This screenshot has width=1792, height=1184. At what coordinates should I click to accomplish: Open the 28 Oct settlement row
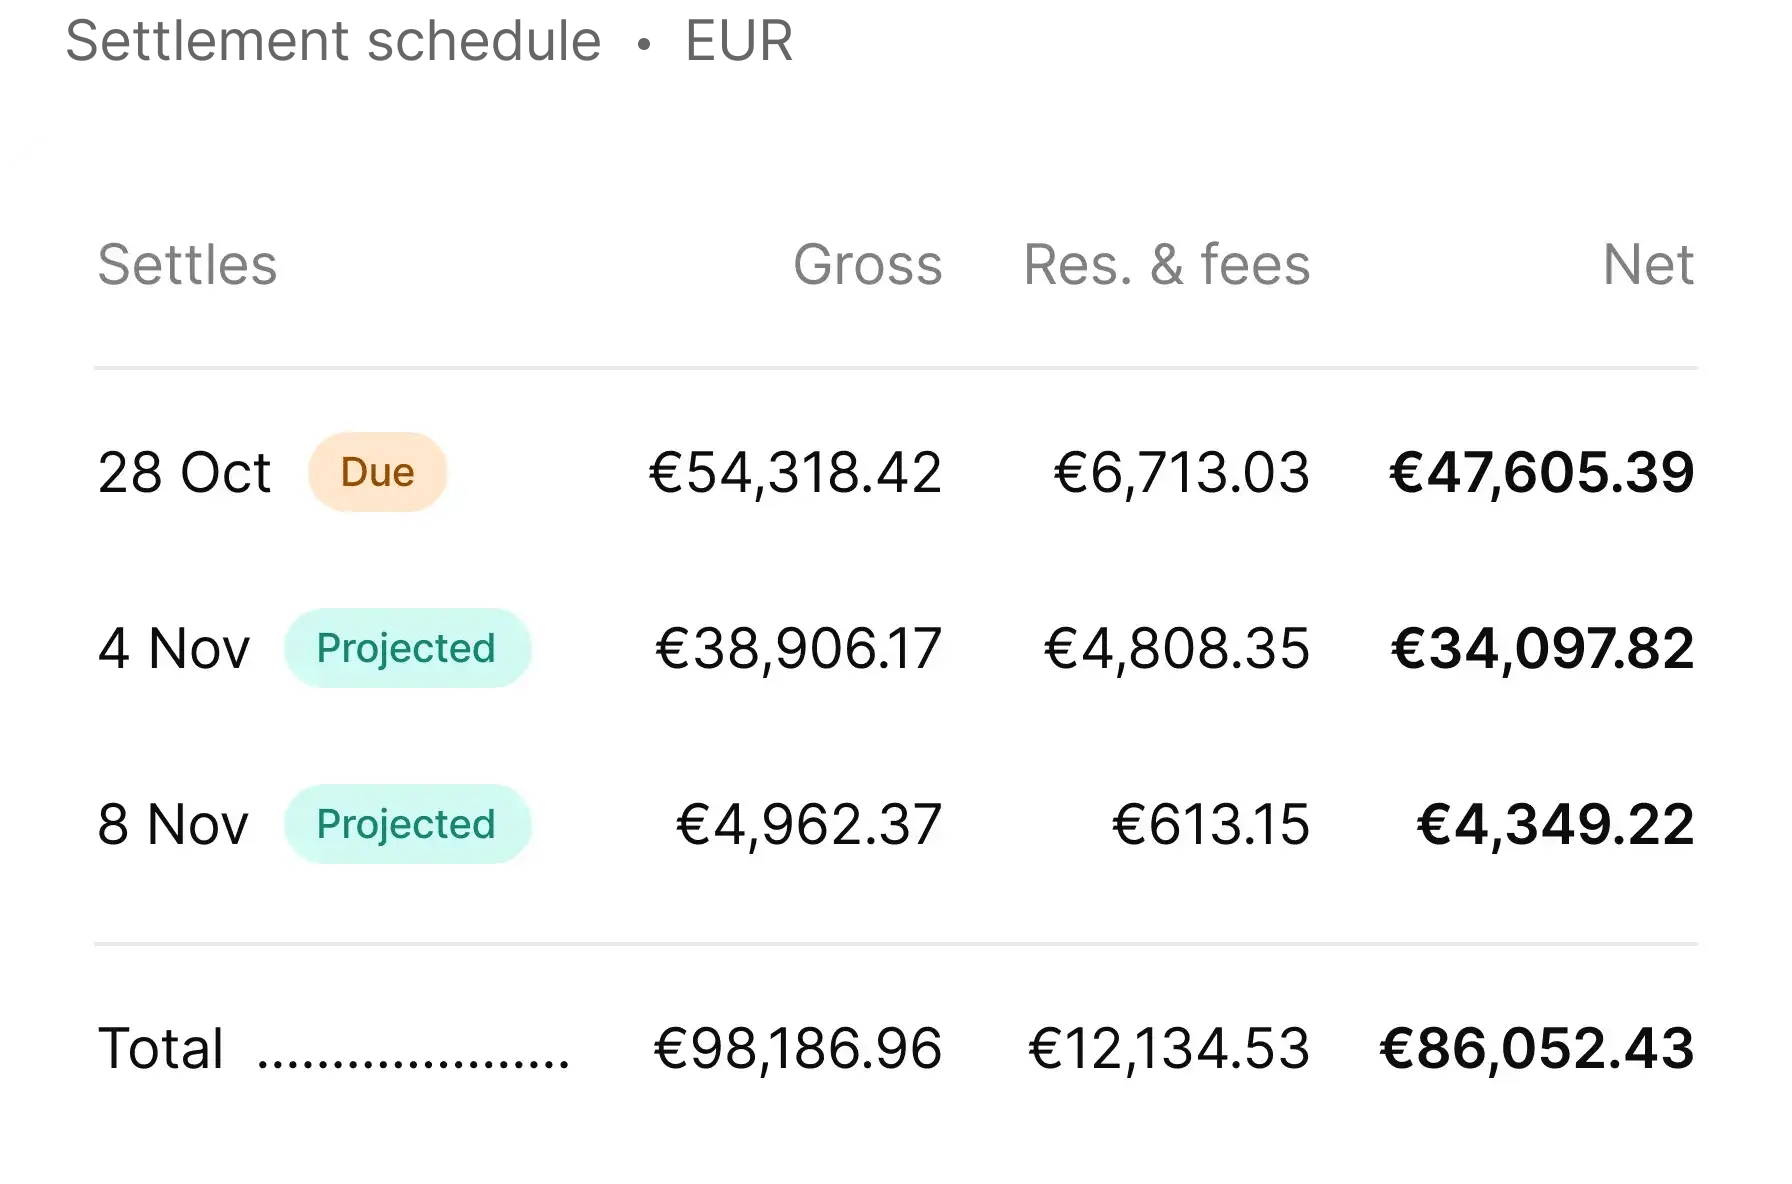point(896,472)
